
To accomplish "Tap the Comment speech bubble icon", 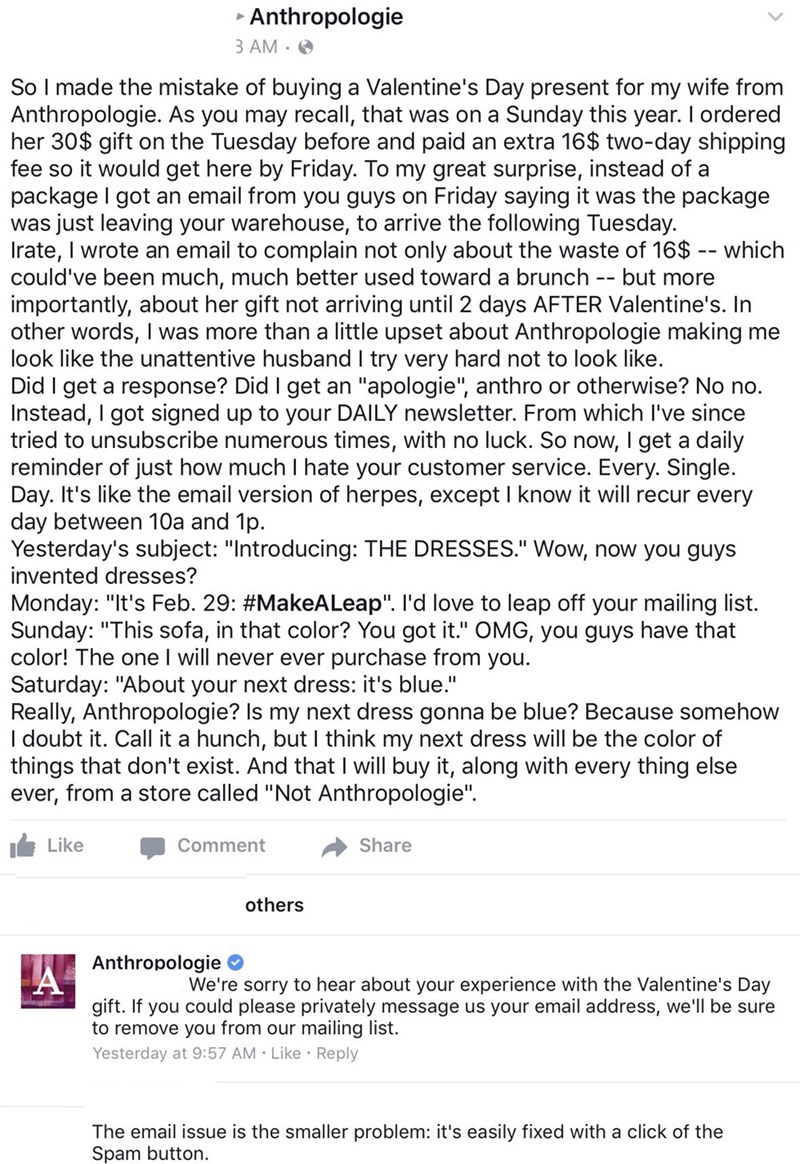I will click(151, 846).
